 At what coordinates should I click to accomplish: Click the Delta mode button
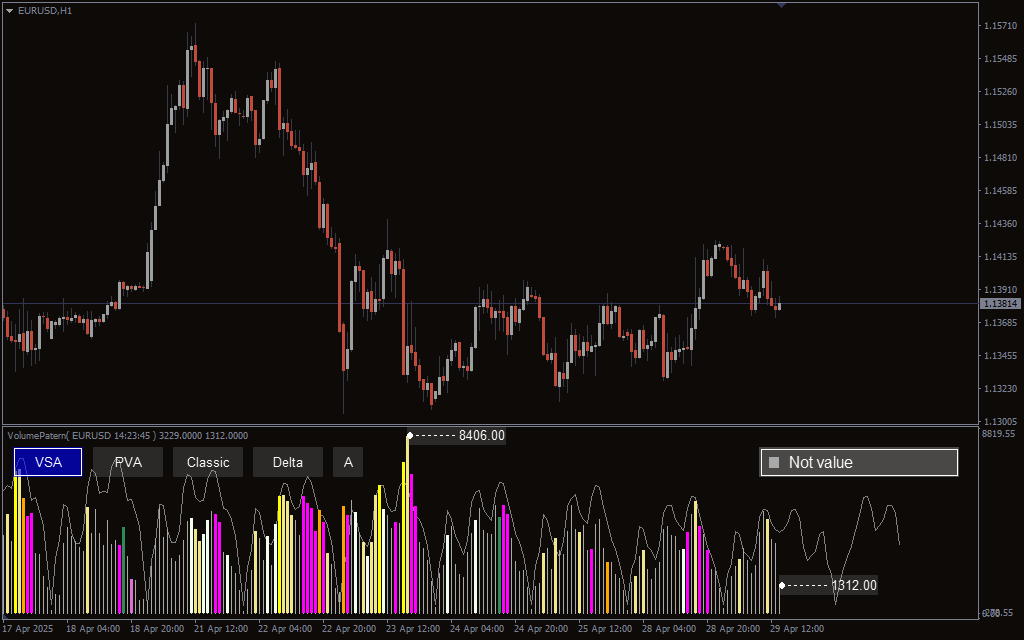pos(288,462)
